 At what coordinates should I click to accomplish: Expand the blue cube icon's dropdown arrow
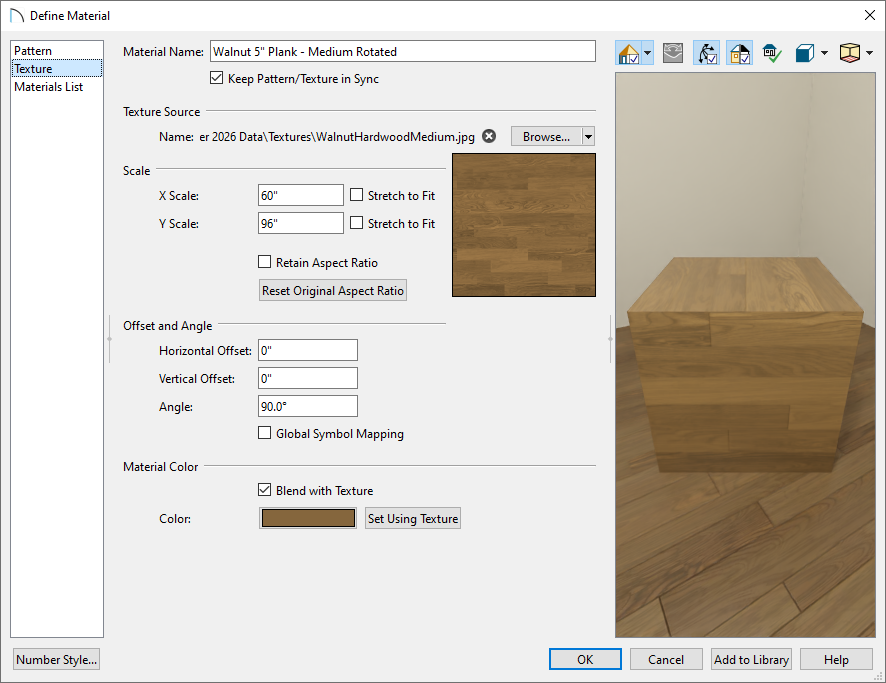pos(825,52)
